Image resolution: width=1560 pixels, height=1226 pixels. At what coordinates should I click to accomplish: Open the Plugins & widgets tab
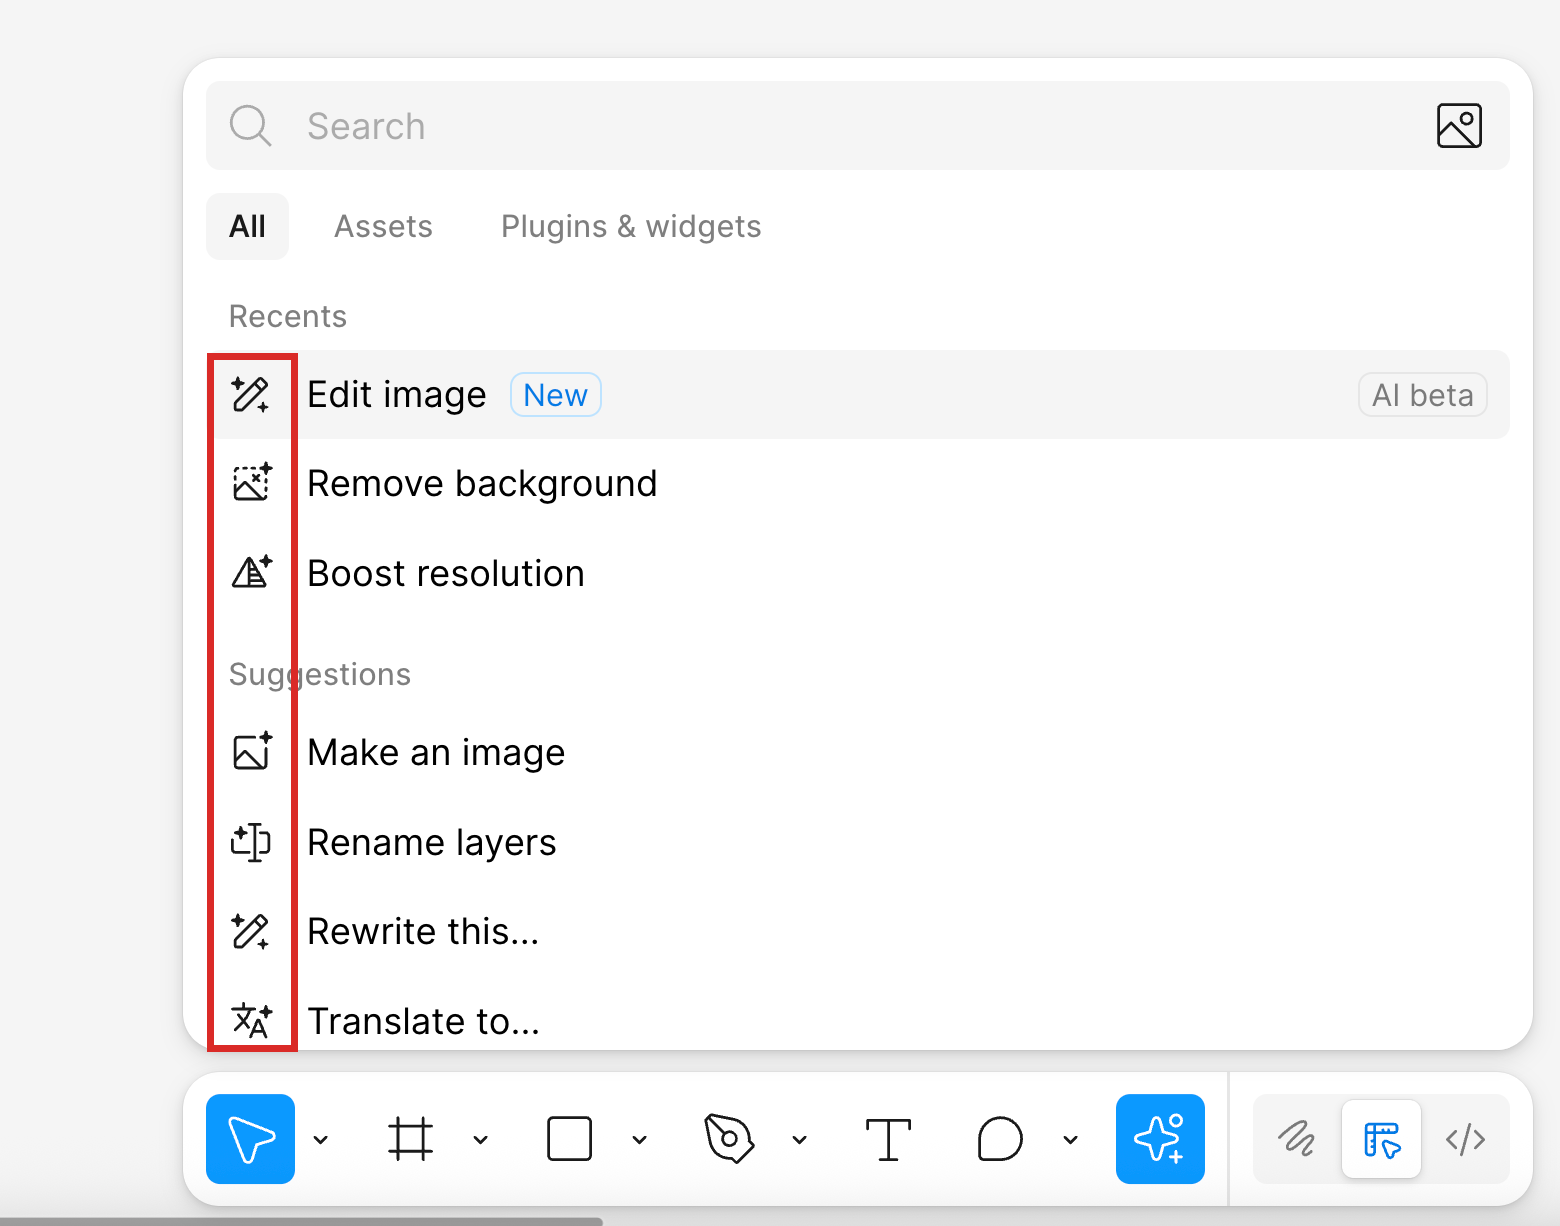(x=631, y=226)
